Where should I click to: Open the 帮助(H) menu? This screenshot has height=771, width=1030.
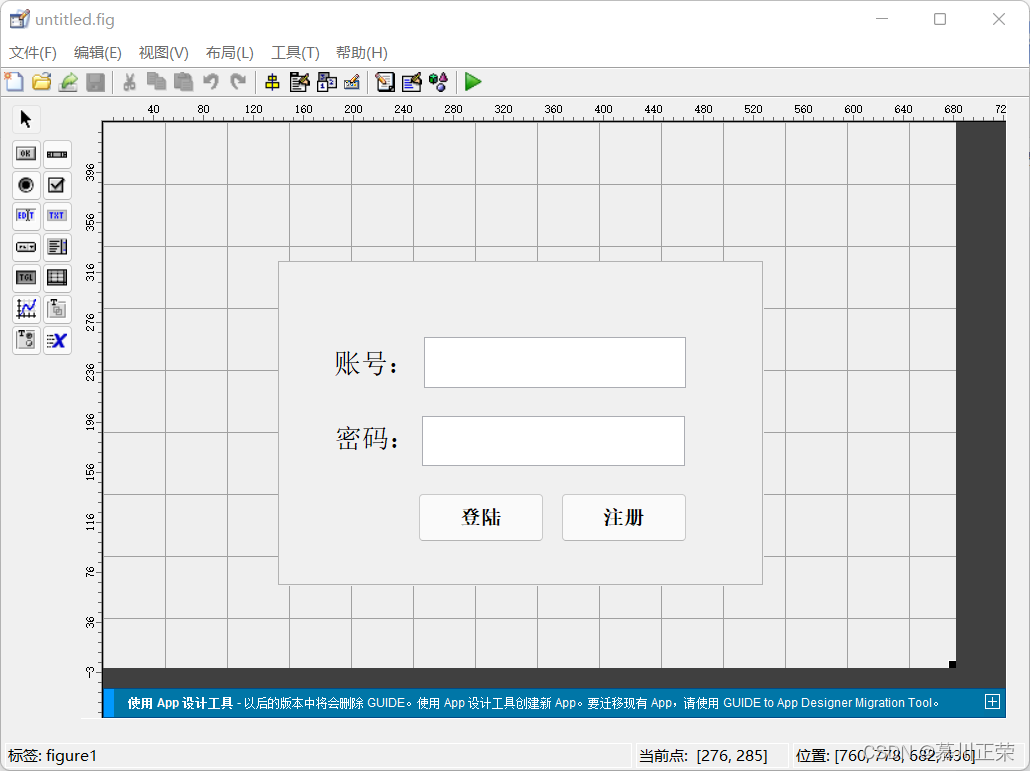tap(362, 53)
